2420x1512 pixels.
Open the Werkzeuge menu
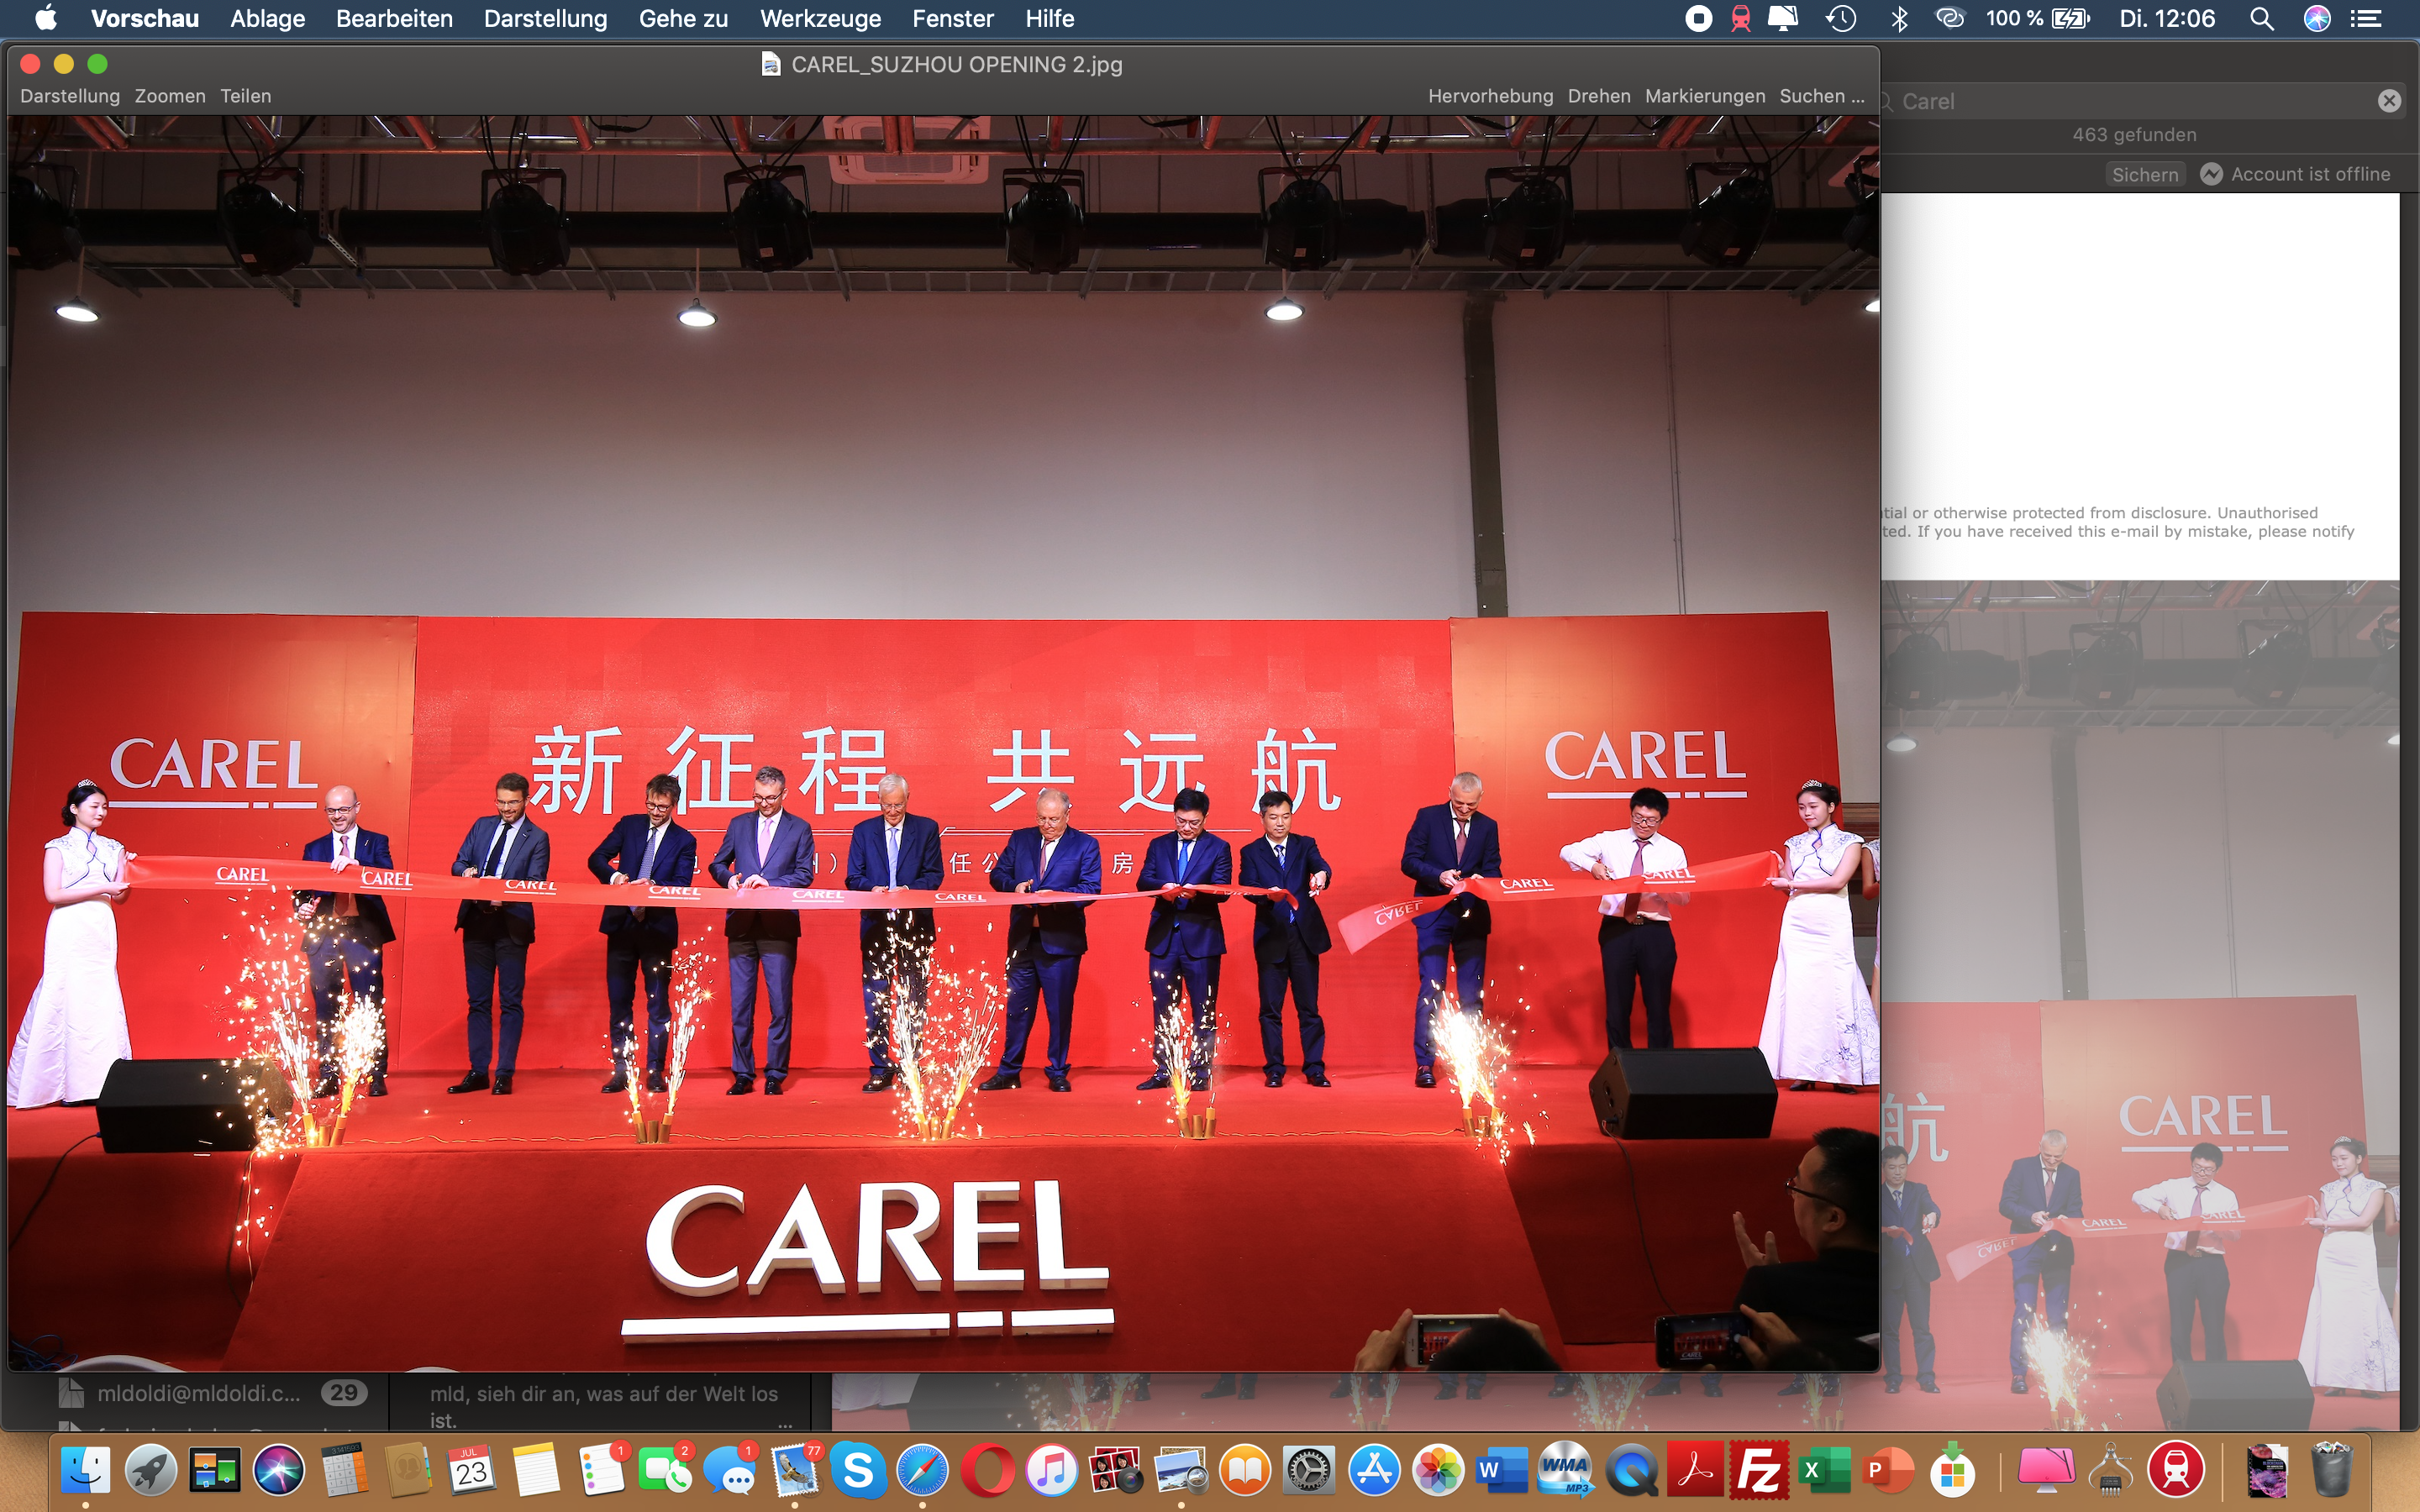click(x=820, y=18)
